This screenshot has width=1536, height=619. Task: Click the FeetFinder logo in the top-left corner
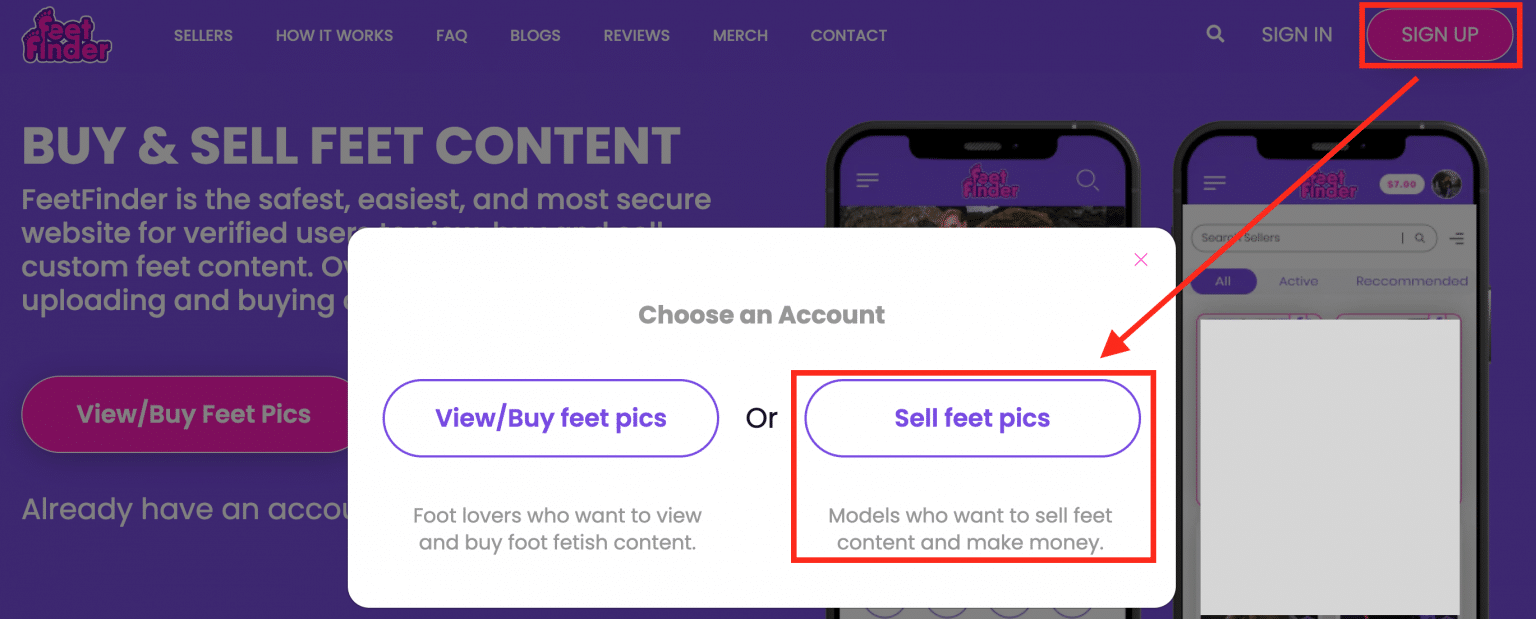point(65,36)
